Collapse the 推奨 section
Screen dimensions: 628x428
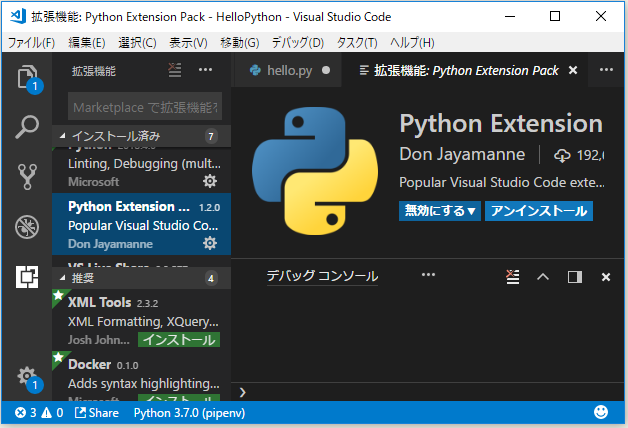pyautogui.click(x=141, y=278)
